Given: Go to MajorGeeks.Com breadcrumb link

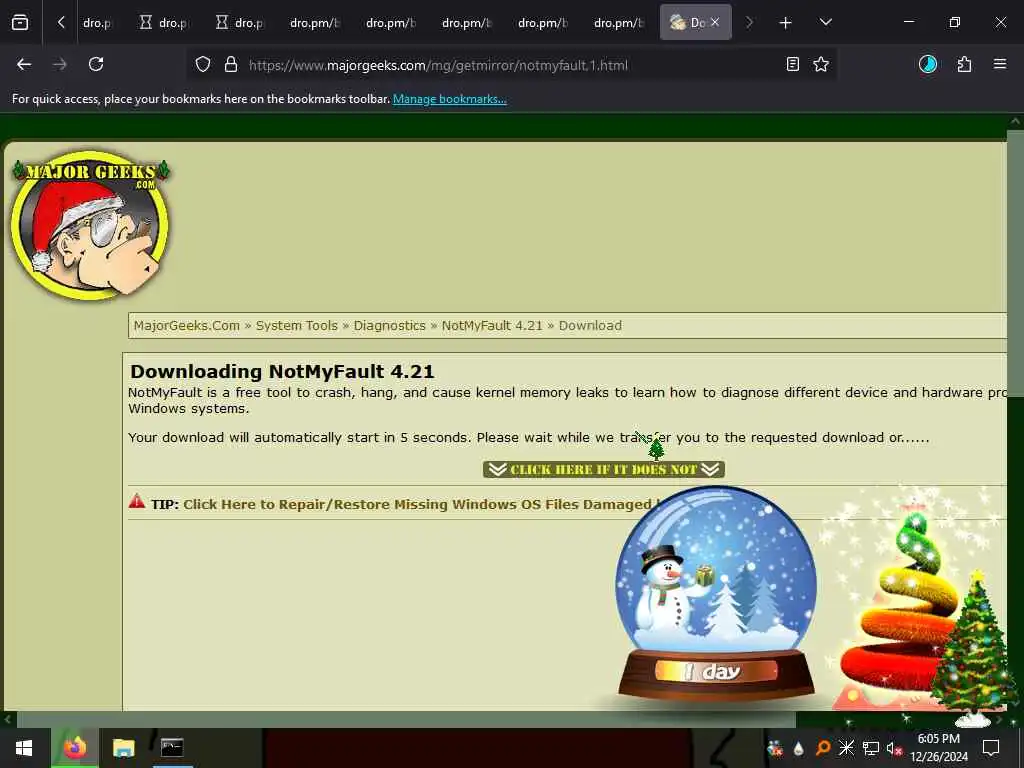Looking at the screenshot, I should point(187,325).
